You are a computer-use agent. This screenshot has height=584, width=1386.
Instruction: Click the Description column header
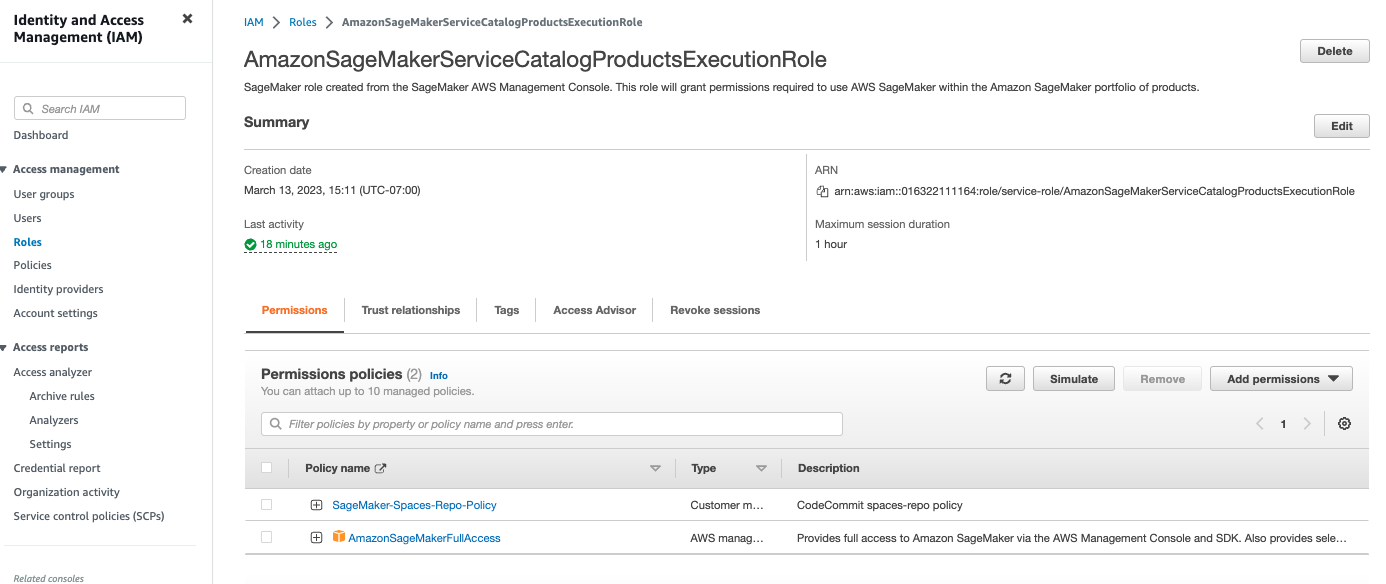[x=828, y=468]
